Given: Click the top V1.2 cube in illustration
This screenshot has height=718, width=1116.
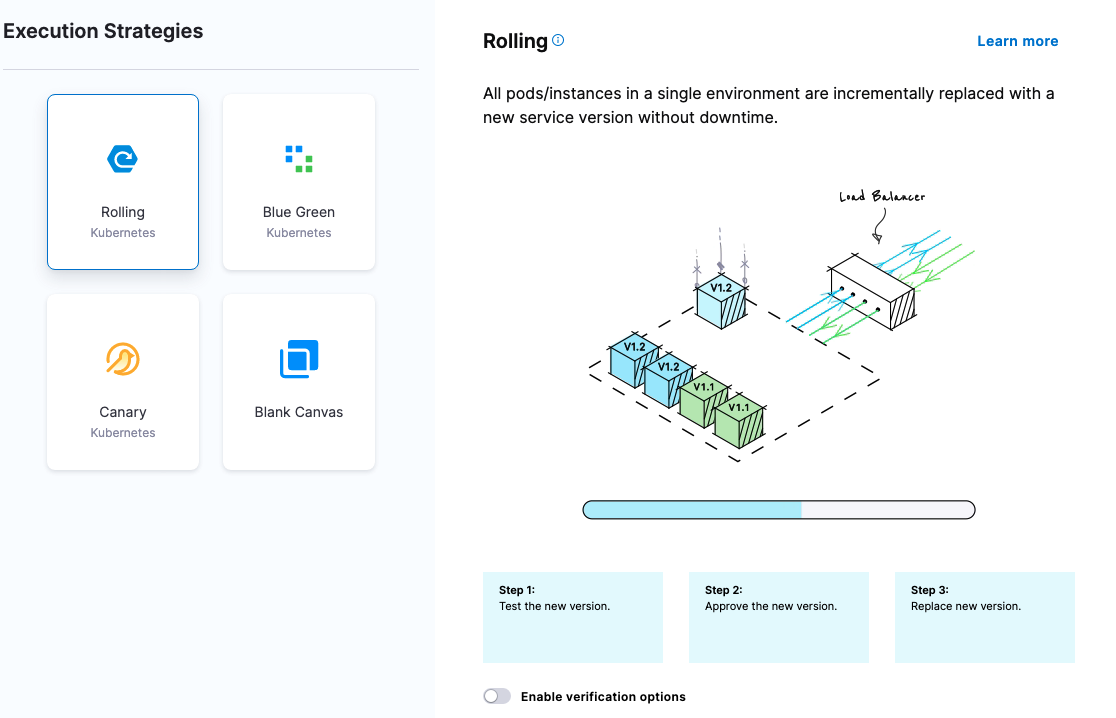Looking at the screenshot, I should [x=721, y=302].
